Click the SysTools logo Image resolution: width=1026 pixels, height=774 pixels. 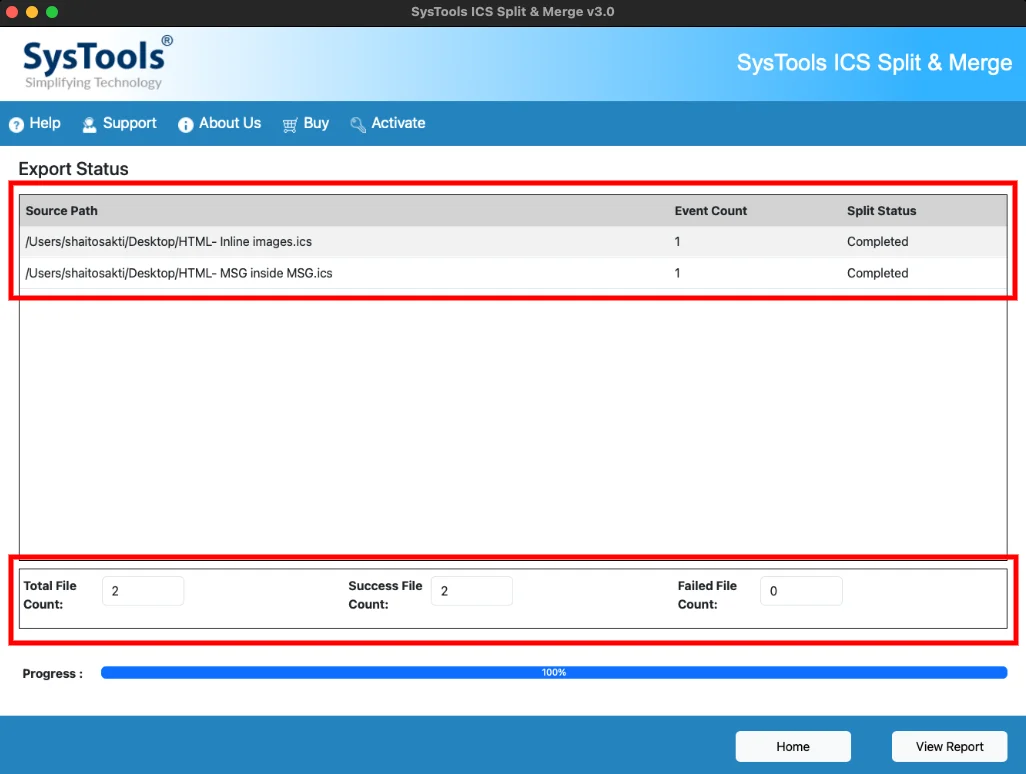[97, 63]
